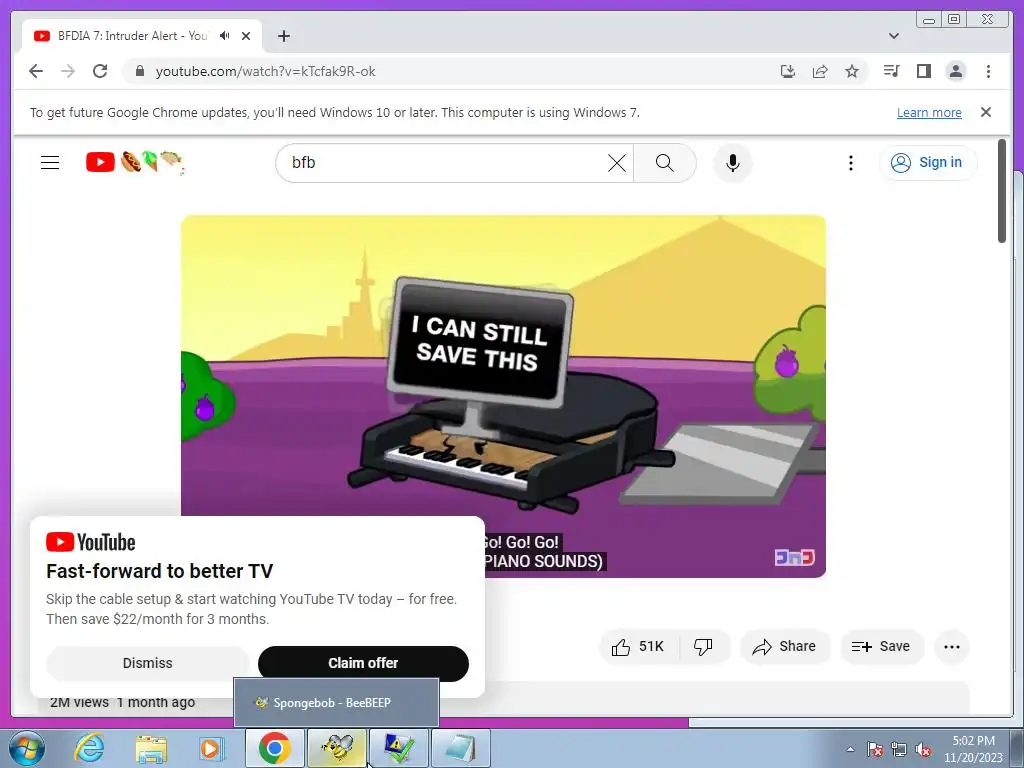The image size is (1024, 768).
Task: Click the Sign in button
Action: [x=928, y=163]
